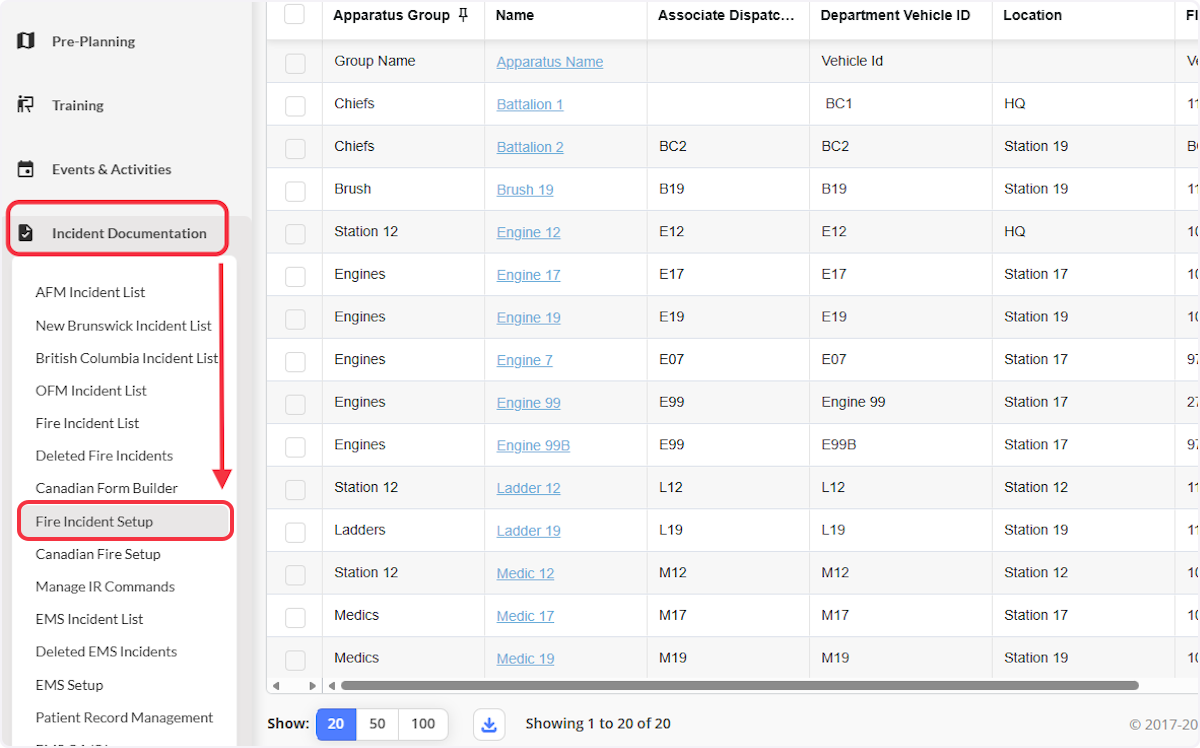Screen dimensions: 1200x748
Task: Open Deleted EMS Incidents
Action: (106, 651)
